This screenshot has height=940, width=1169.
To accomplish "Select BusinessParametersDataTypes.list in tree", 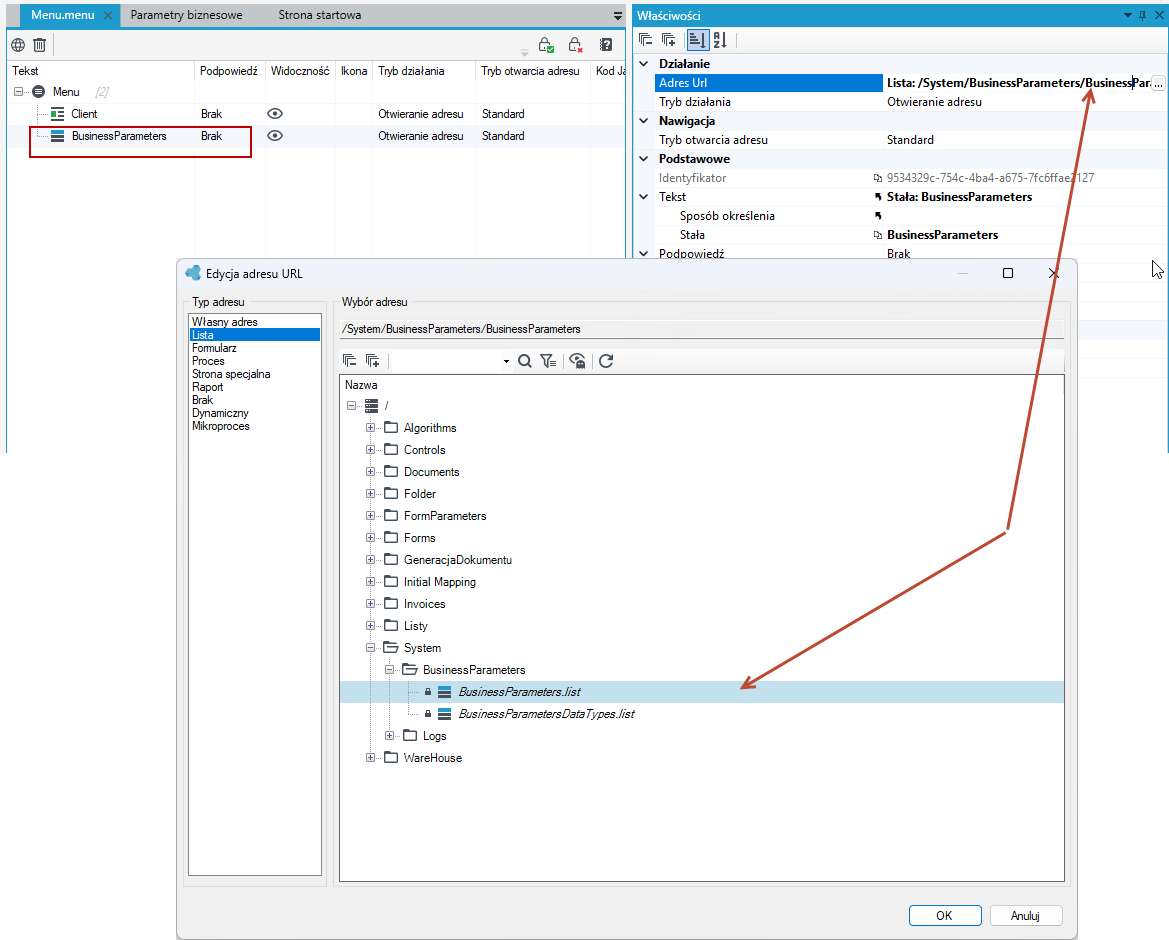I will [546, 714].
